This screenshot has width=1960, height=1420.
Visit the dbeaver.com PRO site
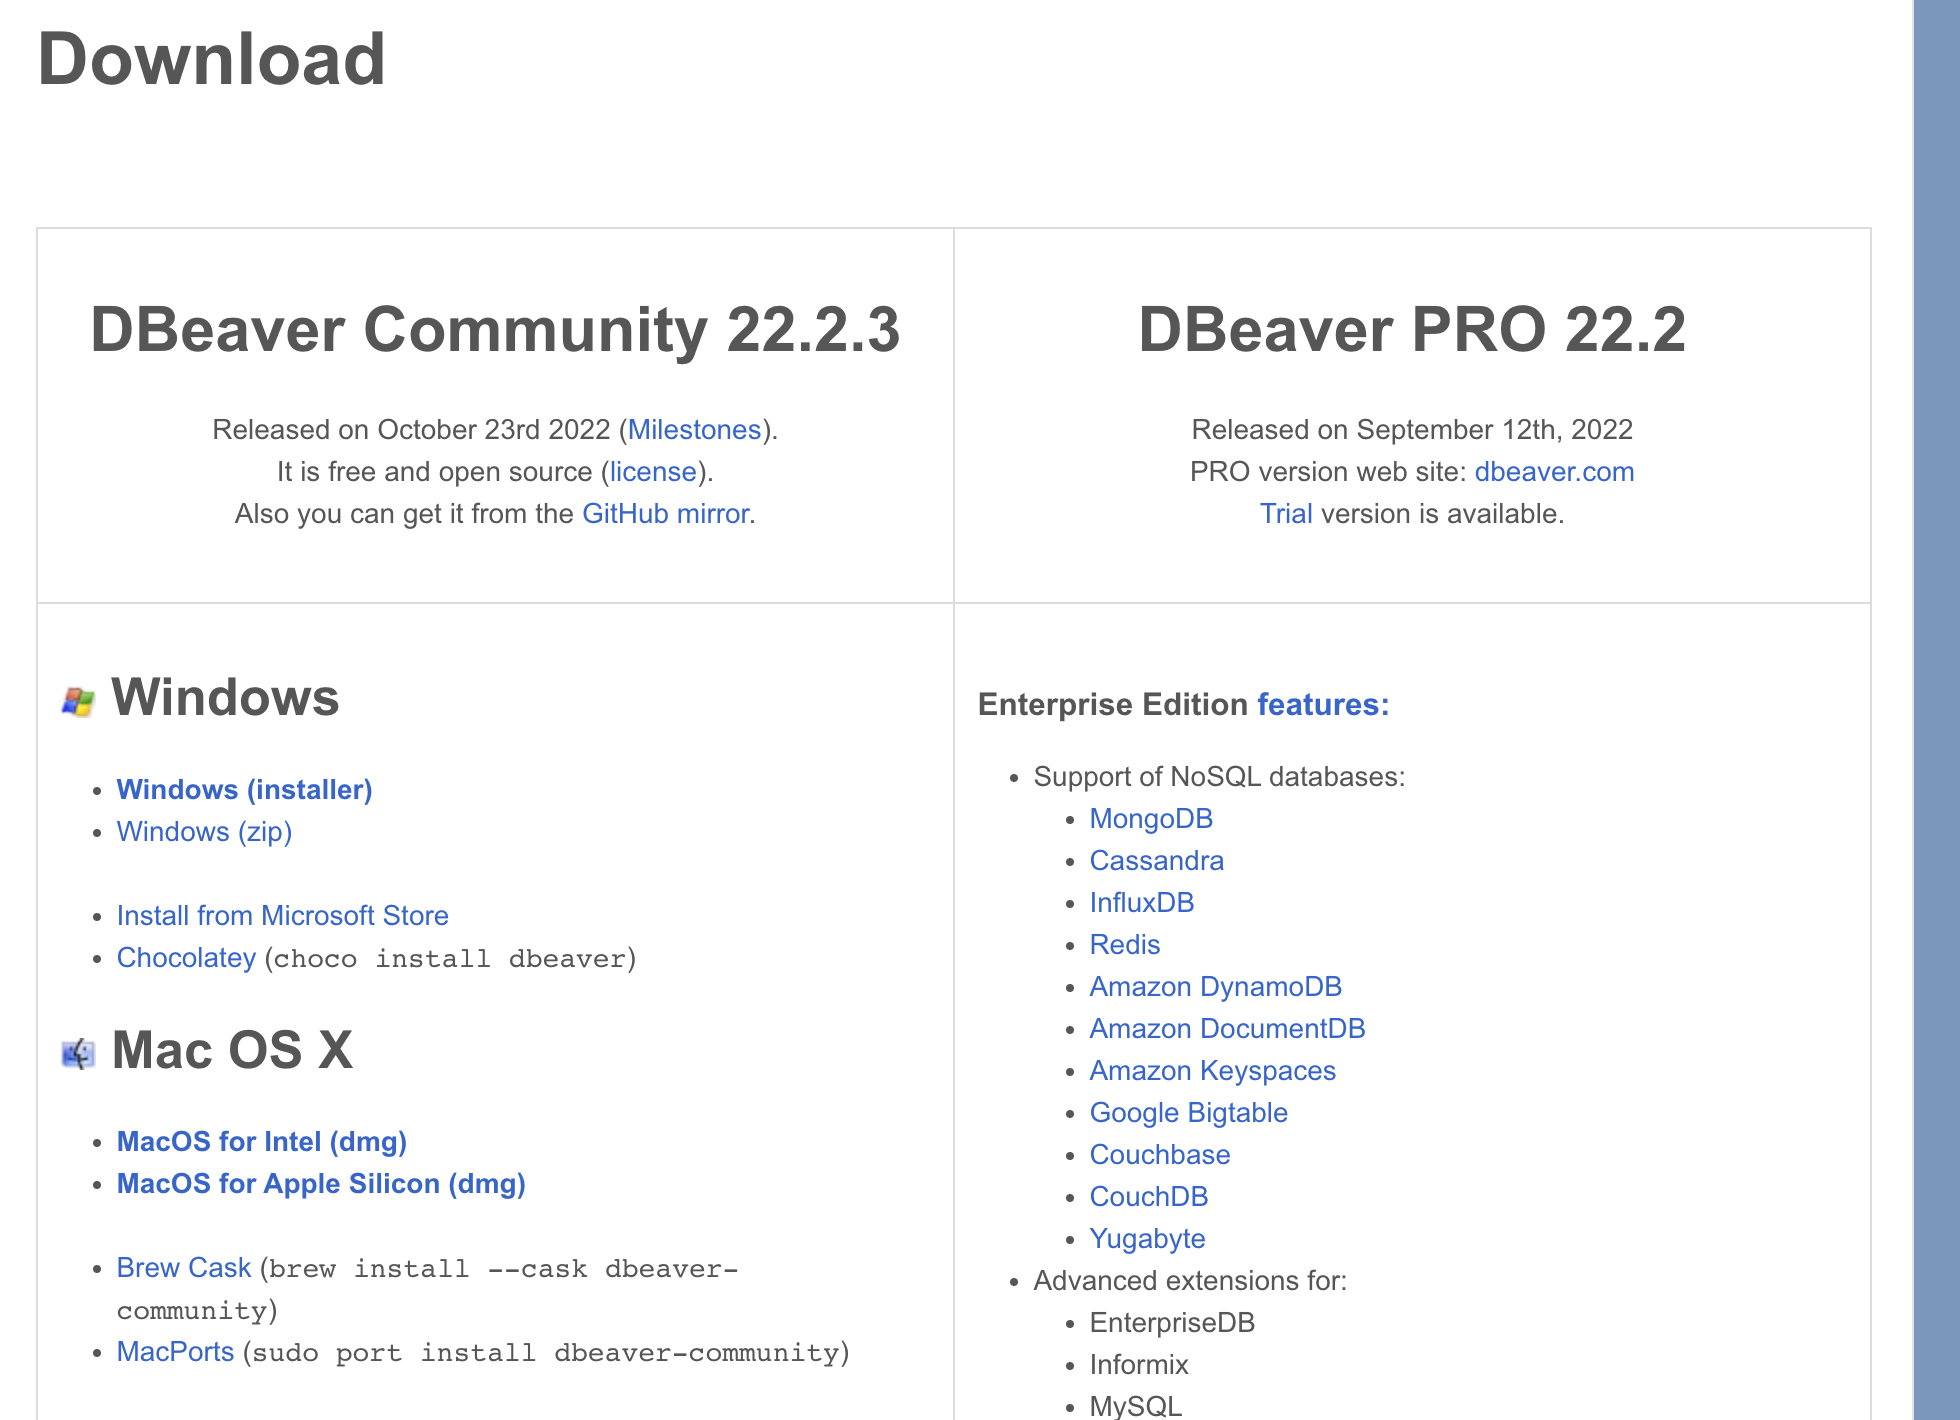pyautogui.click(x=1554, y=472)
